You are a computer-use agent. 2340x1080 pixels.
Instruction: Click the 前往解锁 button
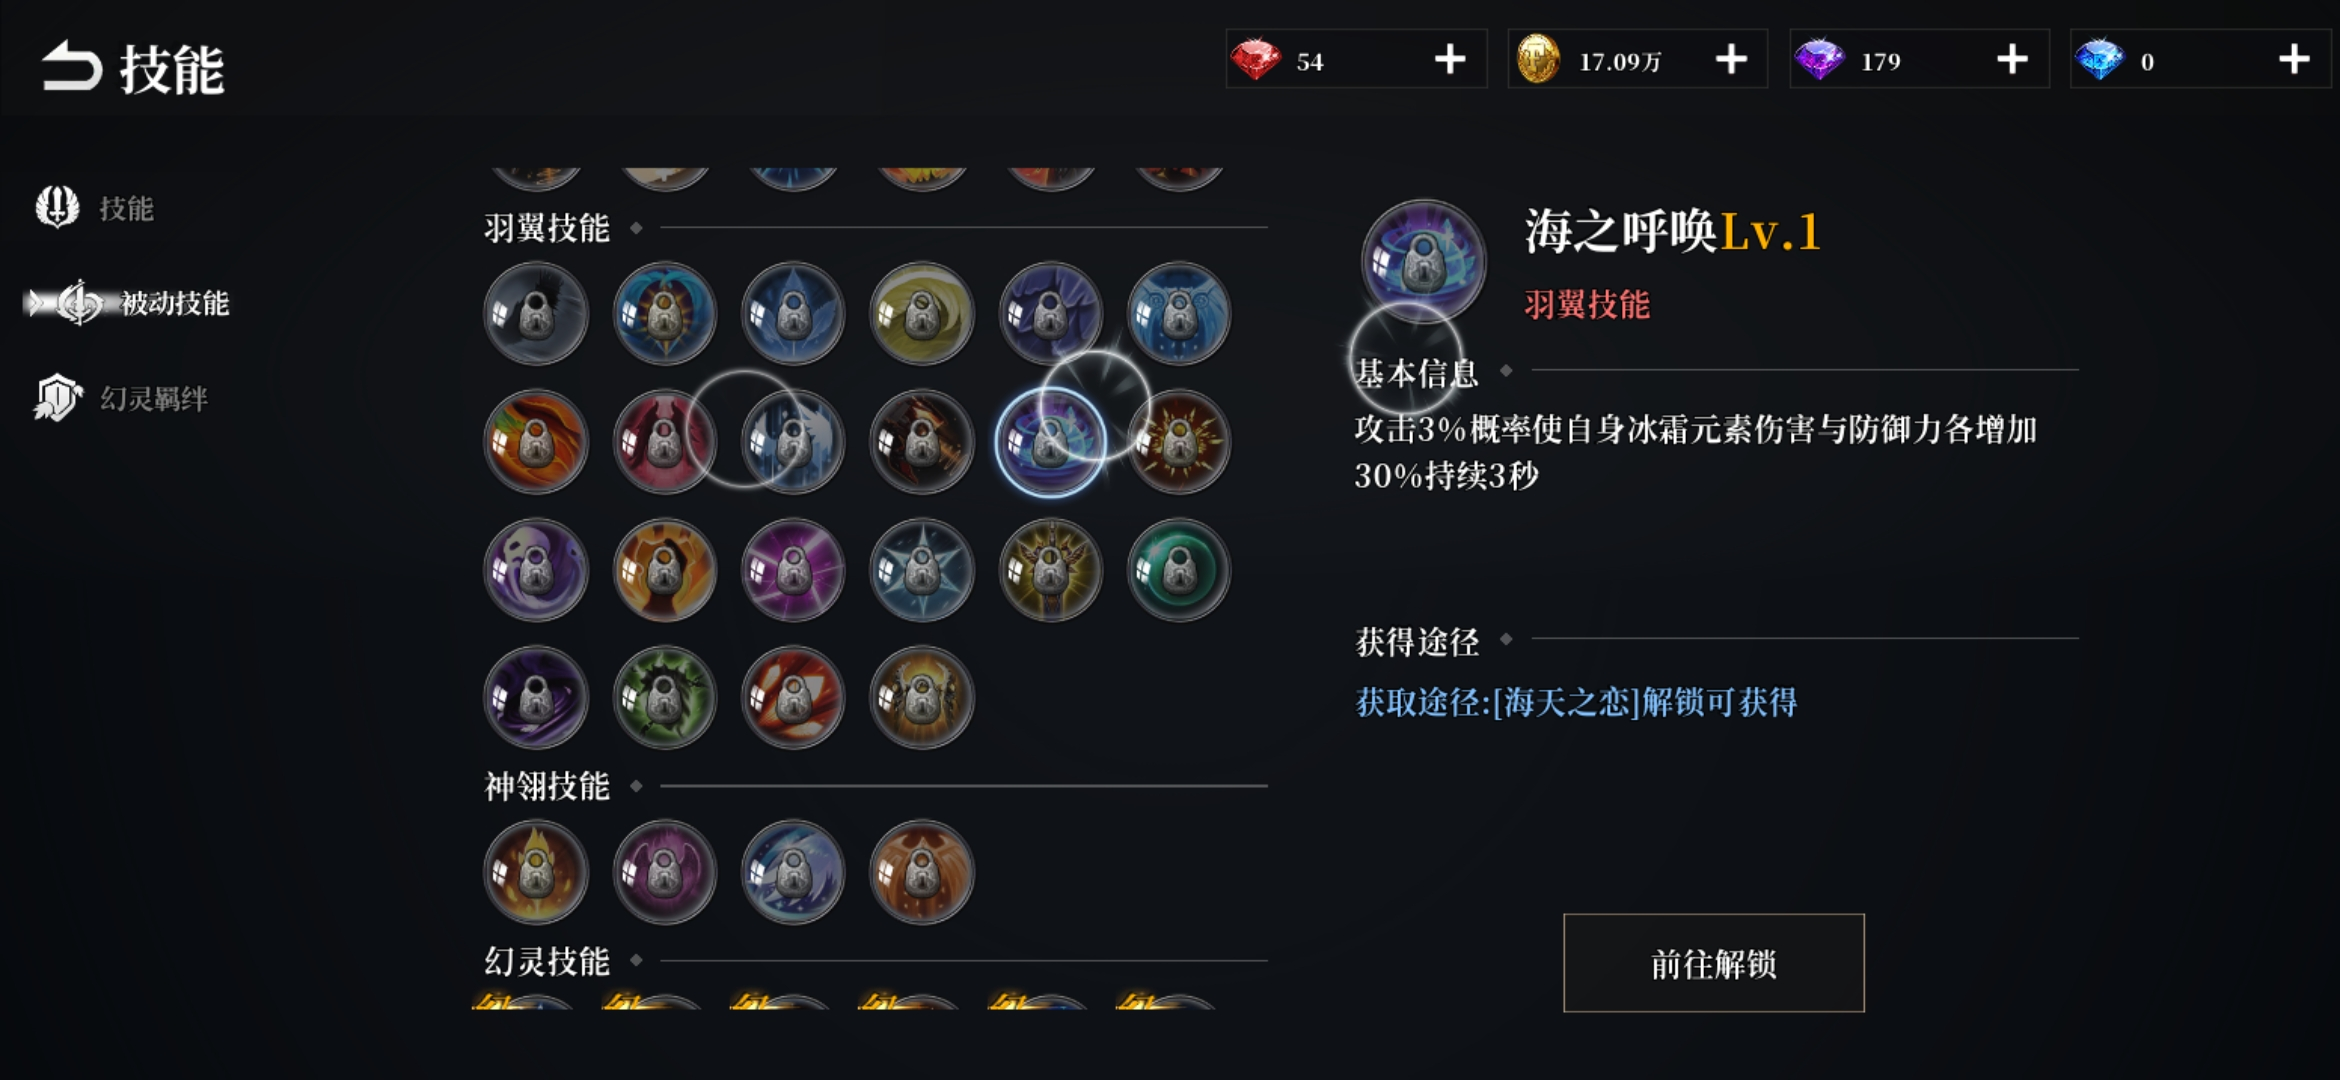click(1713, 963)
